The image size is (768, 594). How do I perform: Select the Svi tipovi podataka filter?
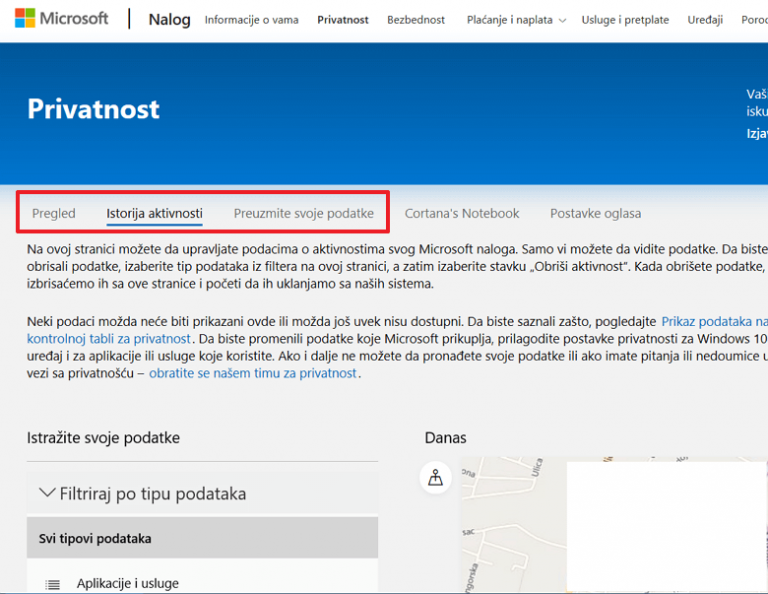(x=202, y=538)
